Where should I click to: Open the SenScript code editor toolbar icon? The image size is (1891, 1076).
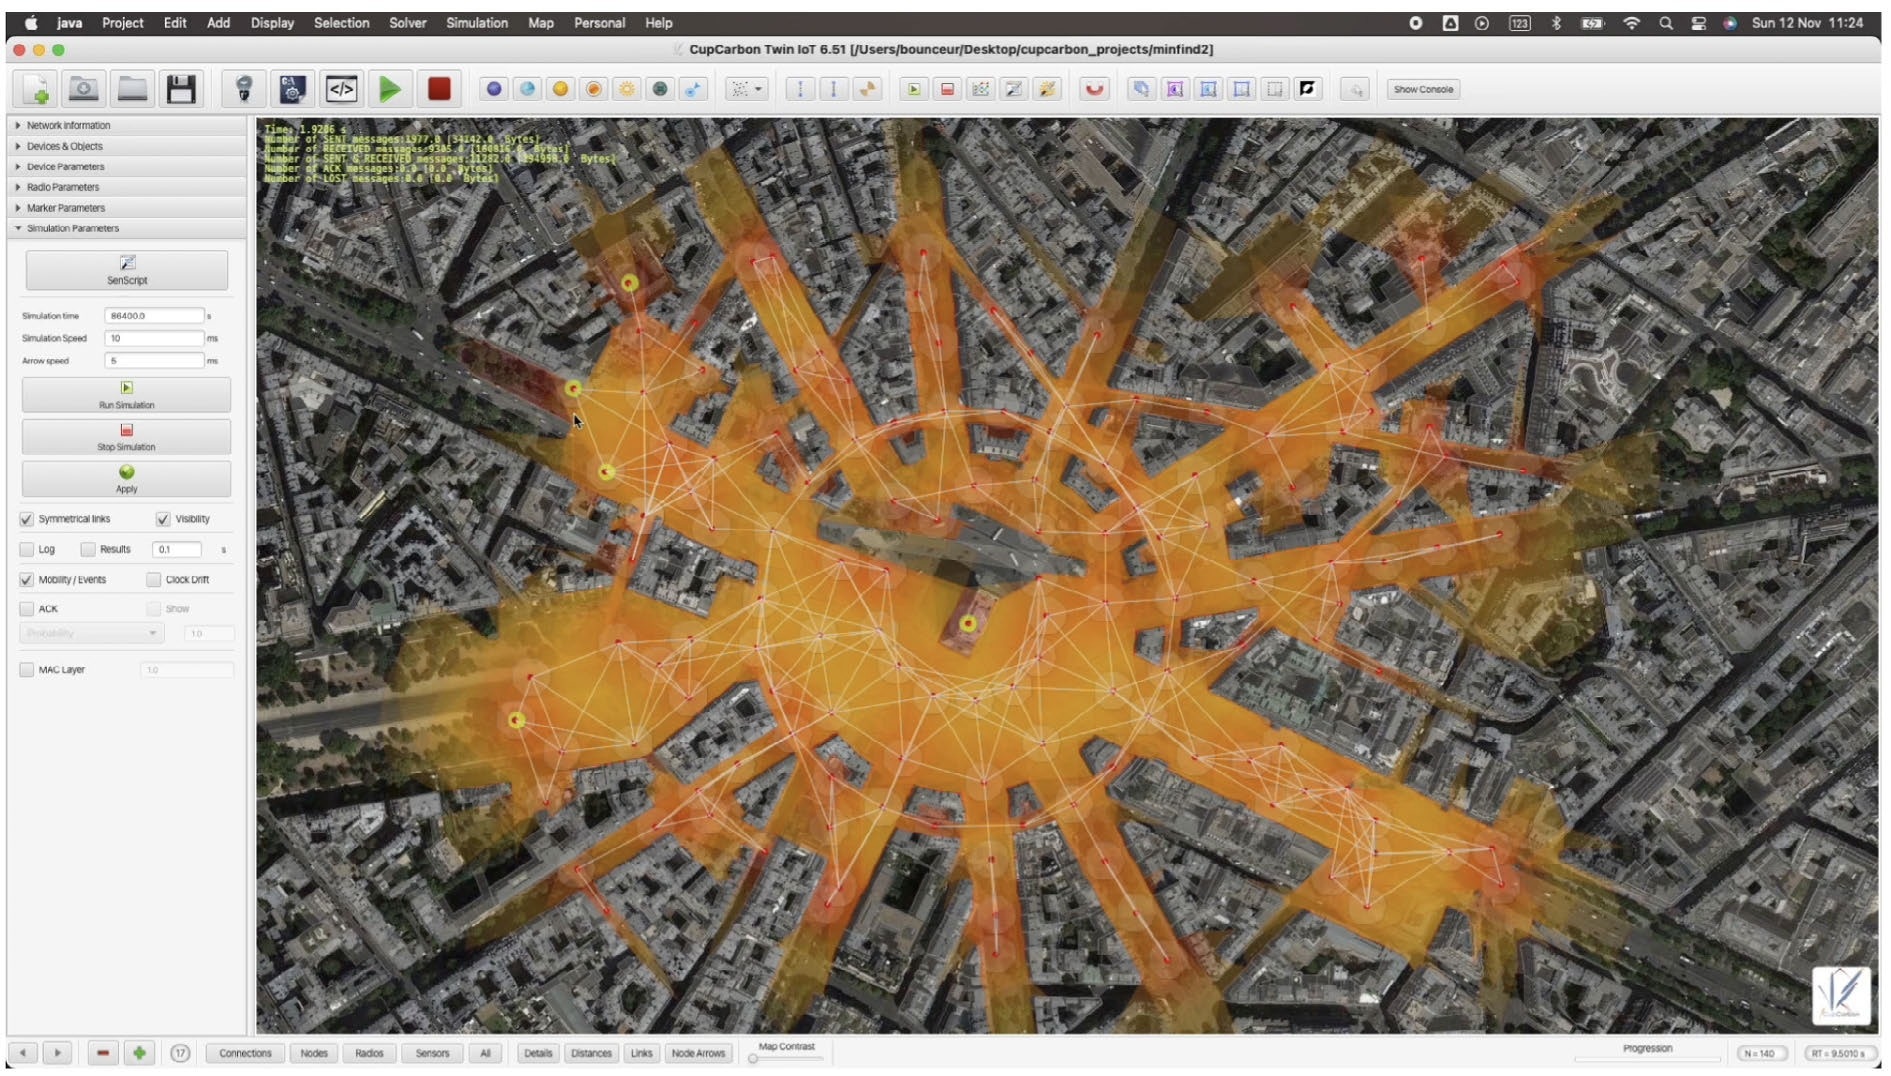(341, 89)
